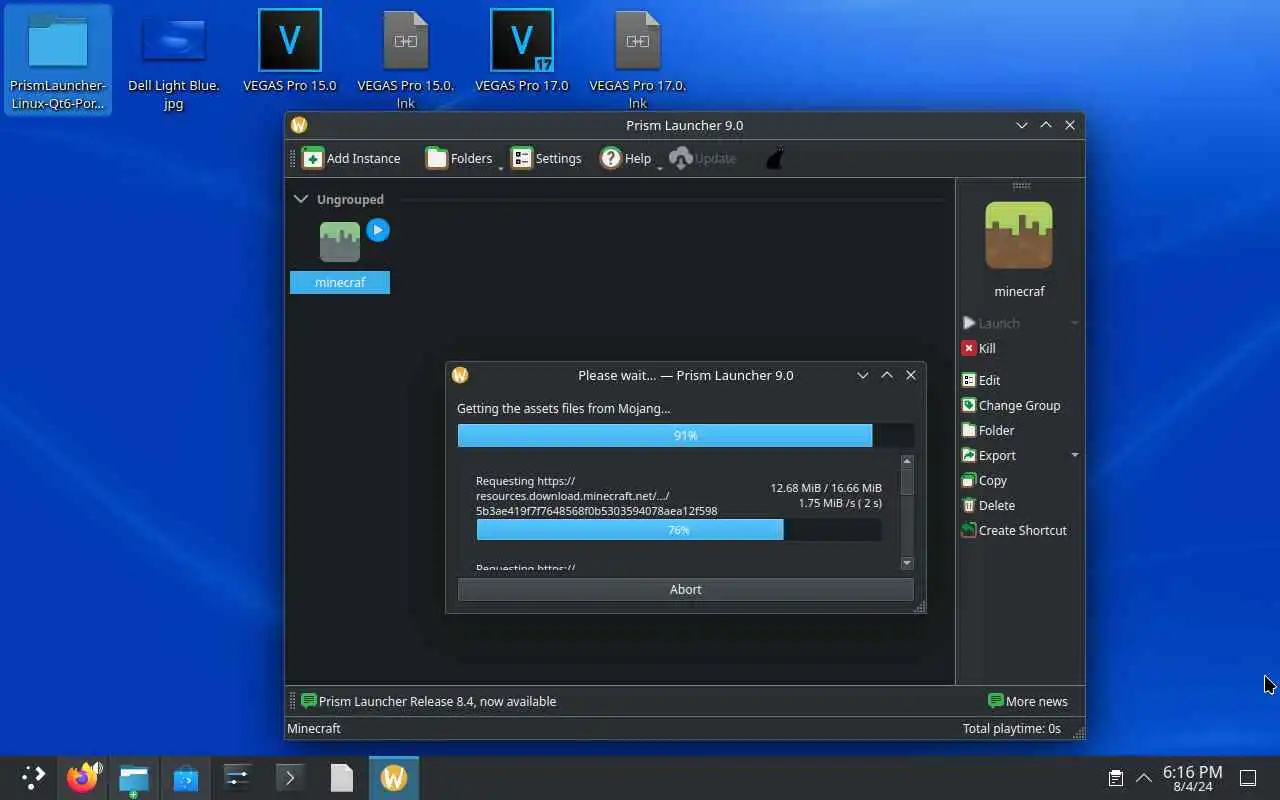The image size is (1280, 800).
Task: Click the '12.68 MiB / 16.66 MiB' download size
Action: 826,488
